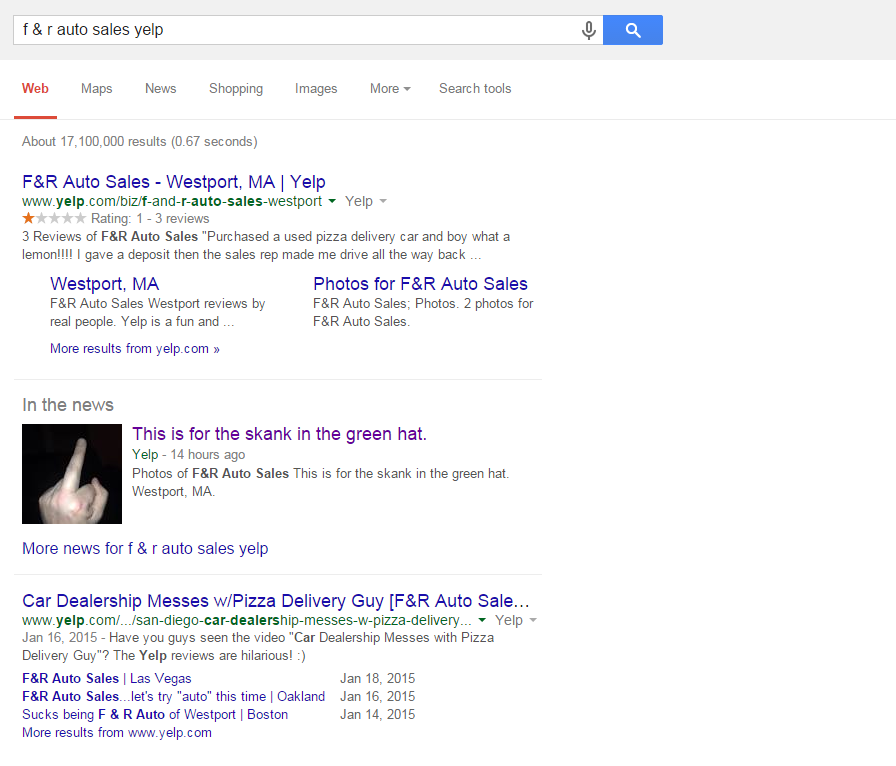Click the 'Jan 18, 2015' date
The height and width of the screenshot is (766, 896).
378,679
